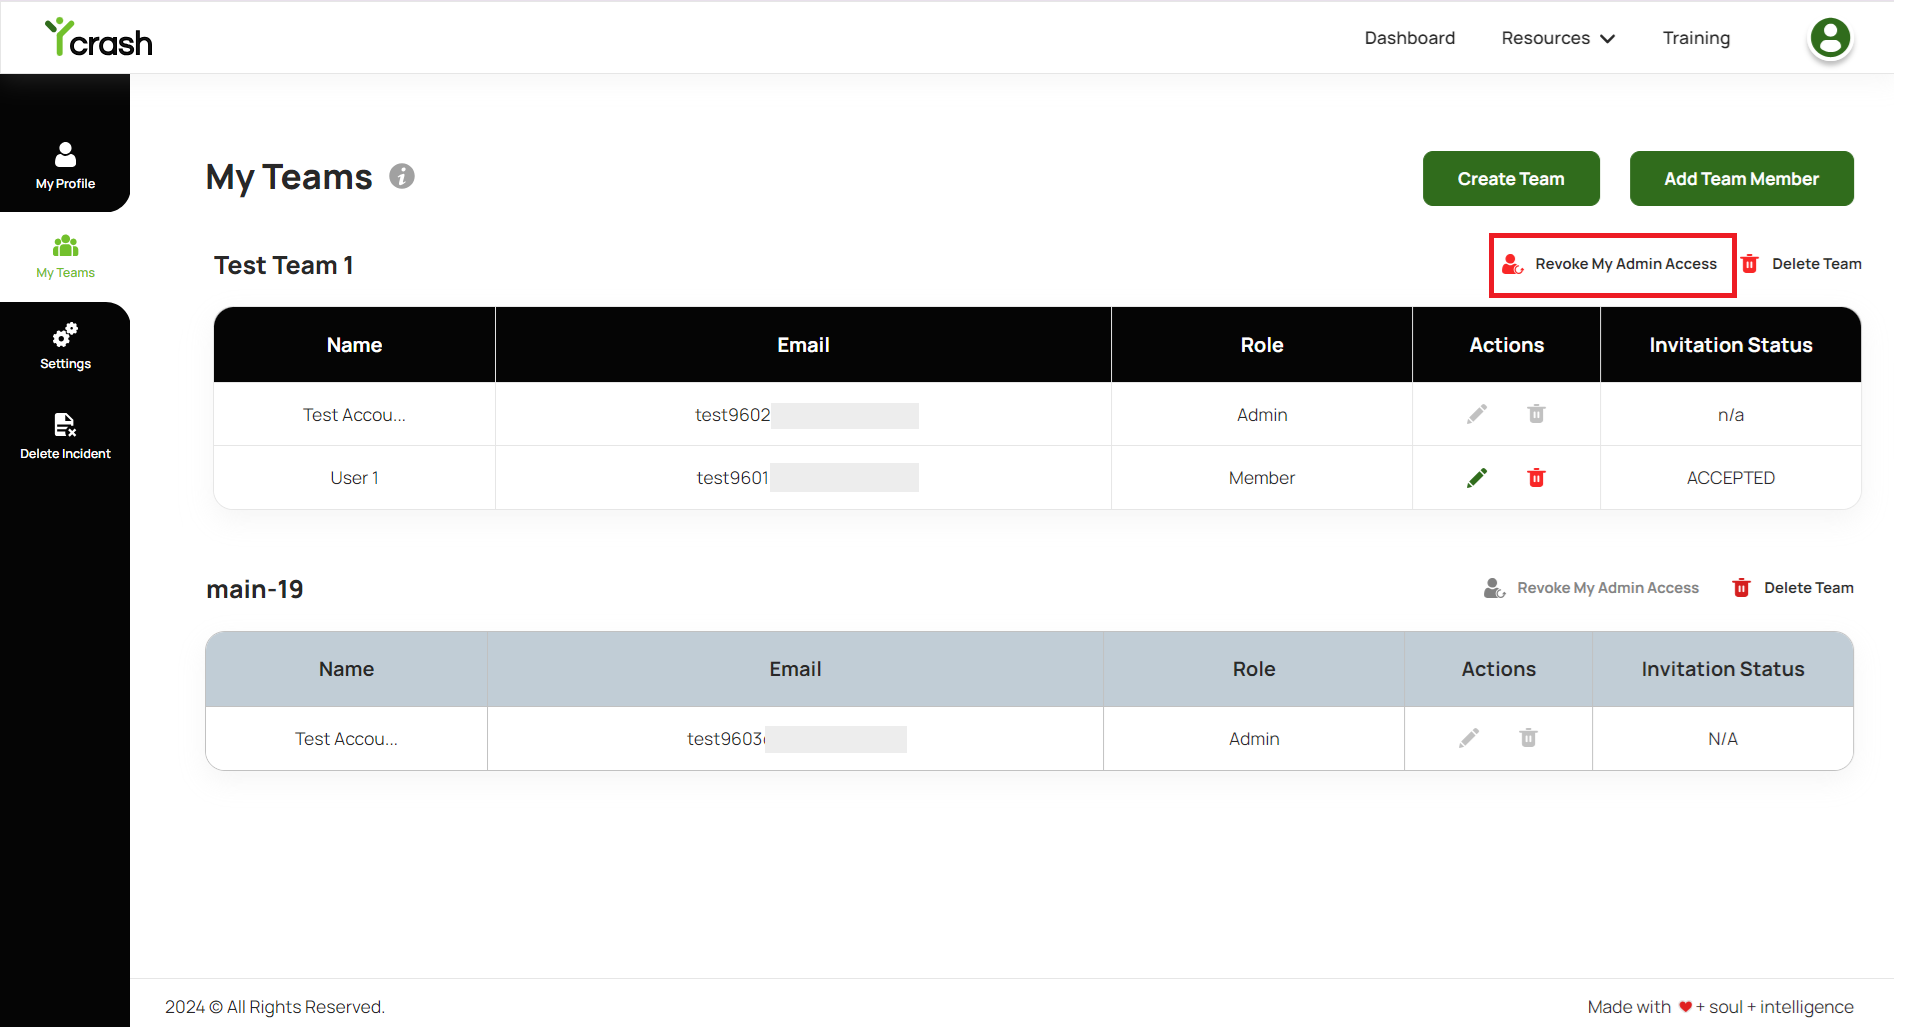This screenshot has width=1919, height=1027.
Task: Click the main-19 revoke admin user icon
Action: pyautogui.click(x=1495, y=588)
